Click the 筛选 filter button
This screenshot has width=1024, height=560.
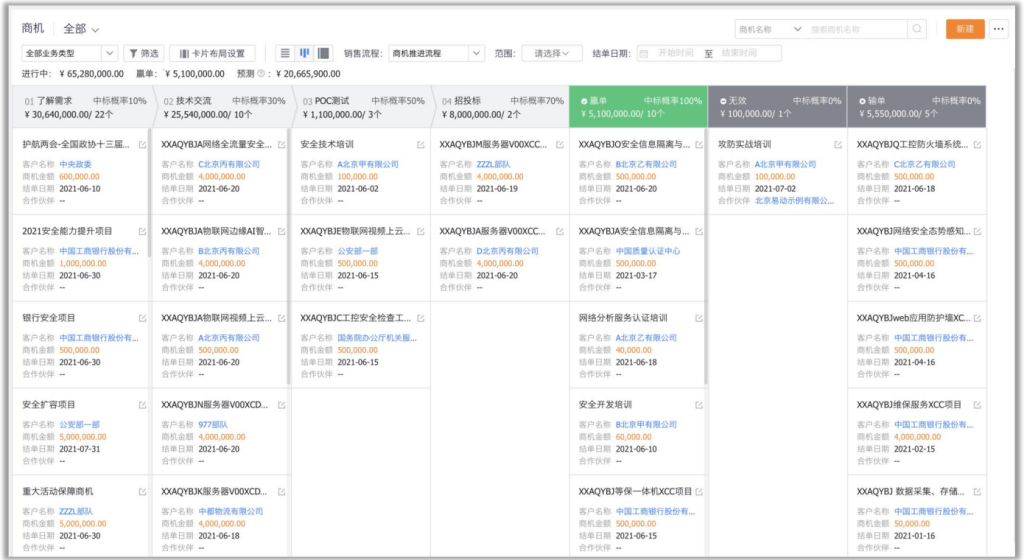tap(143, 53)
